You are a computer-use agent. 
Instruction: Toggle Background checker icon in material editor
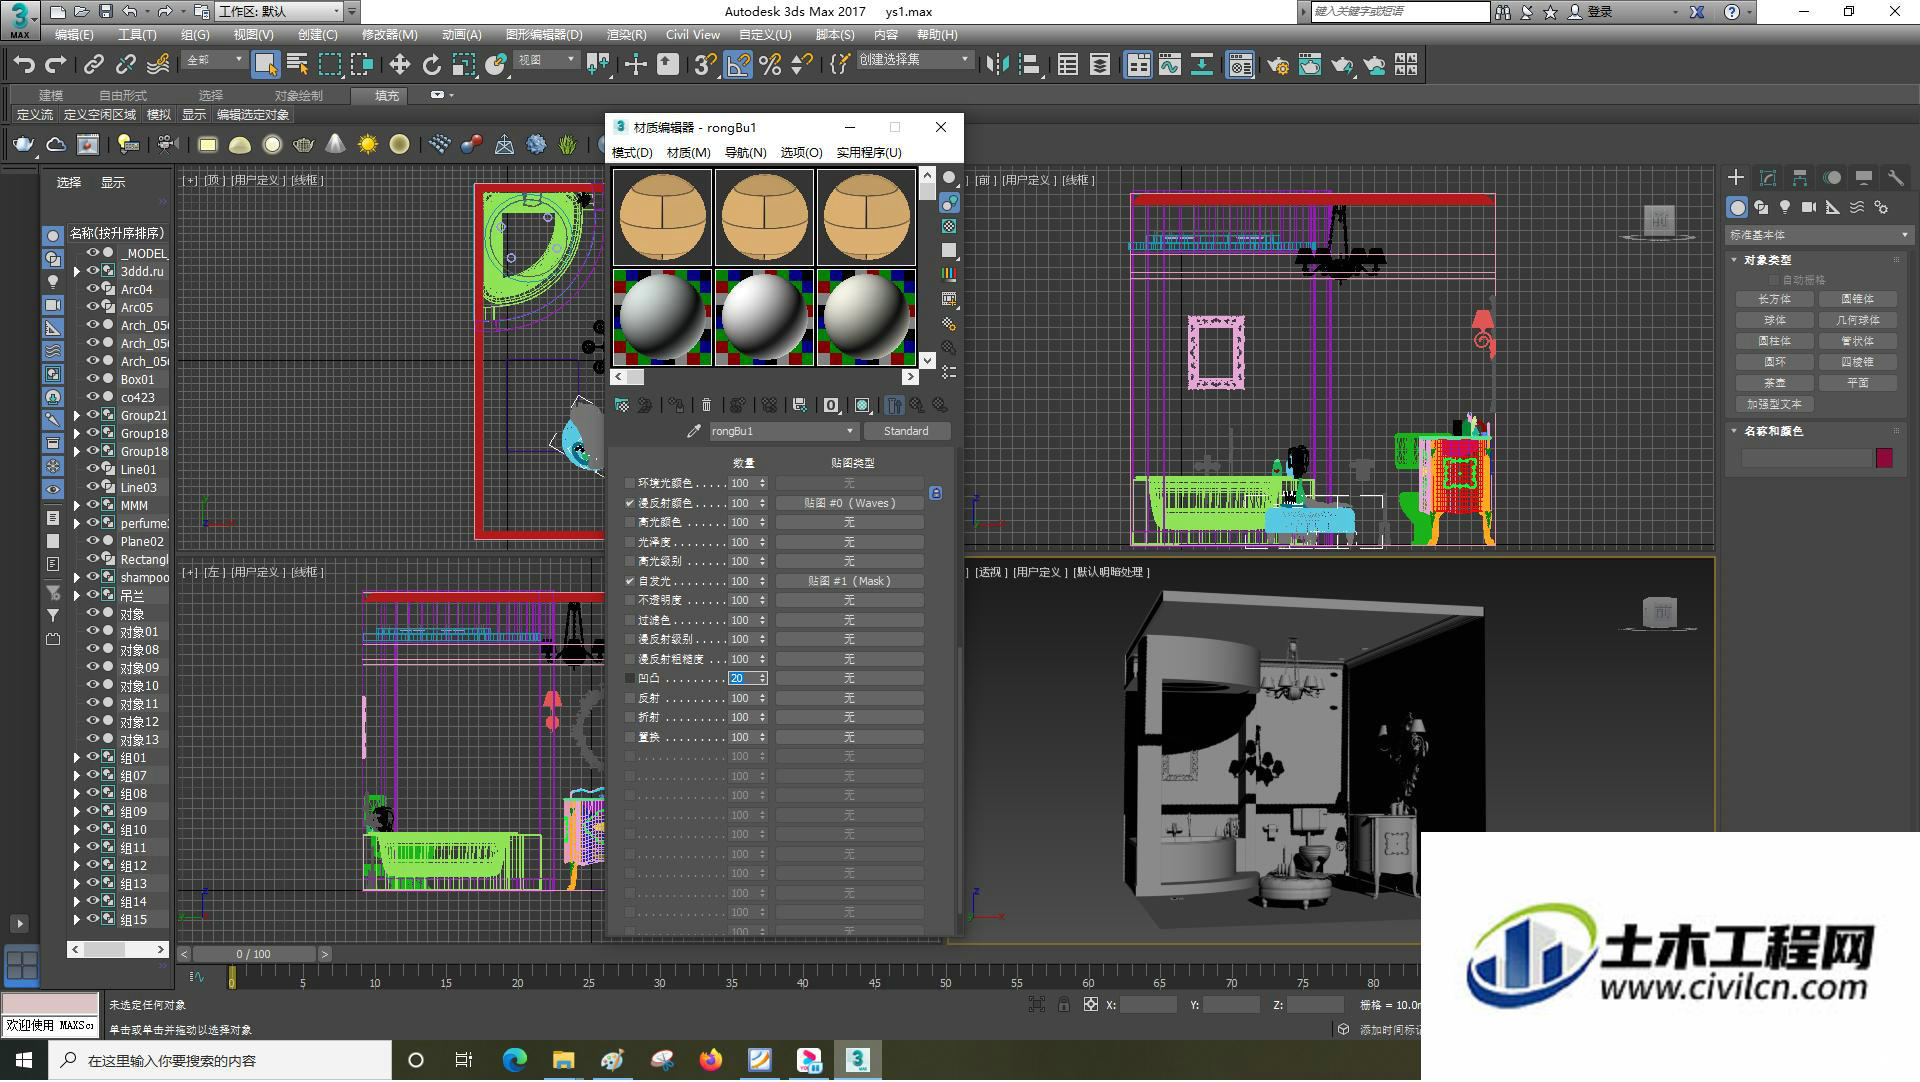(x=949, y=227)
